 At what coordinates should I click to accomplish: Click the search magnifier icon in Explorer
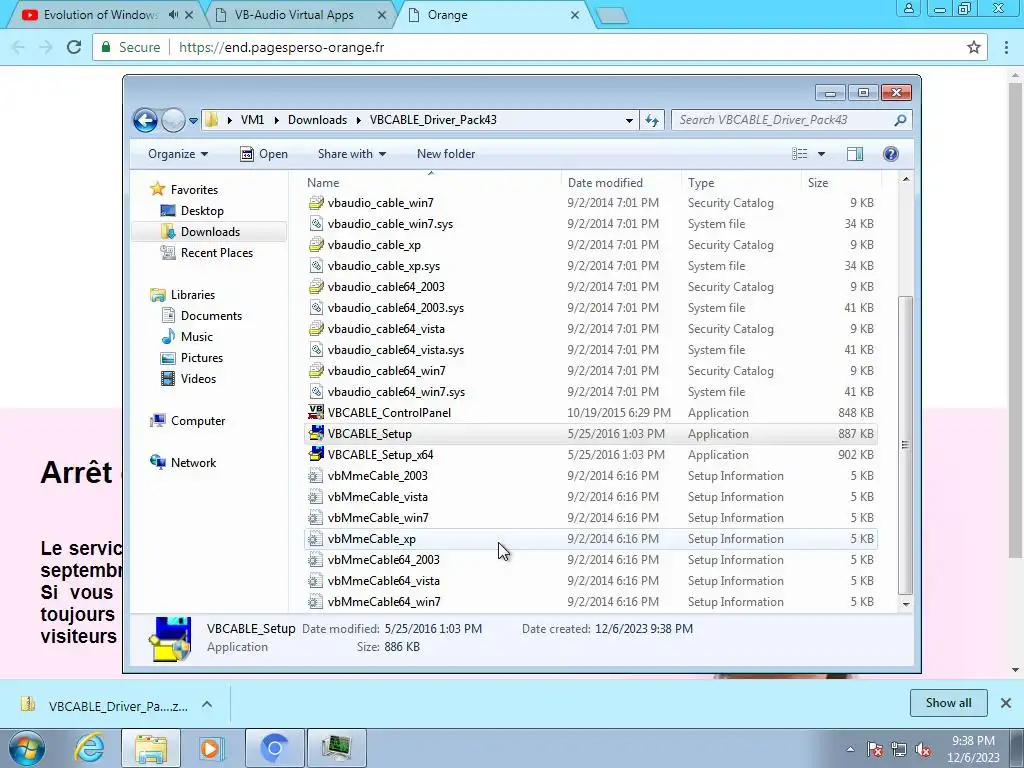[900, 120]
